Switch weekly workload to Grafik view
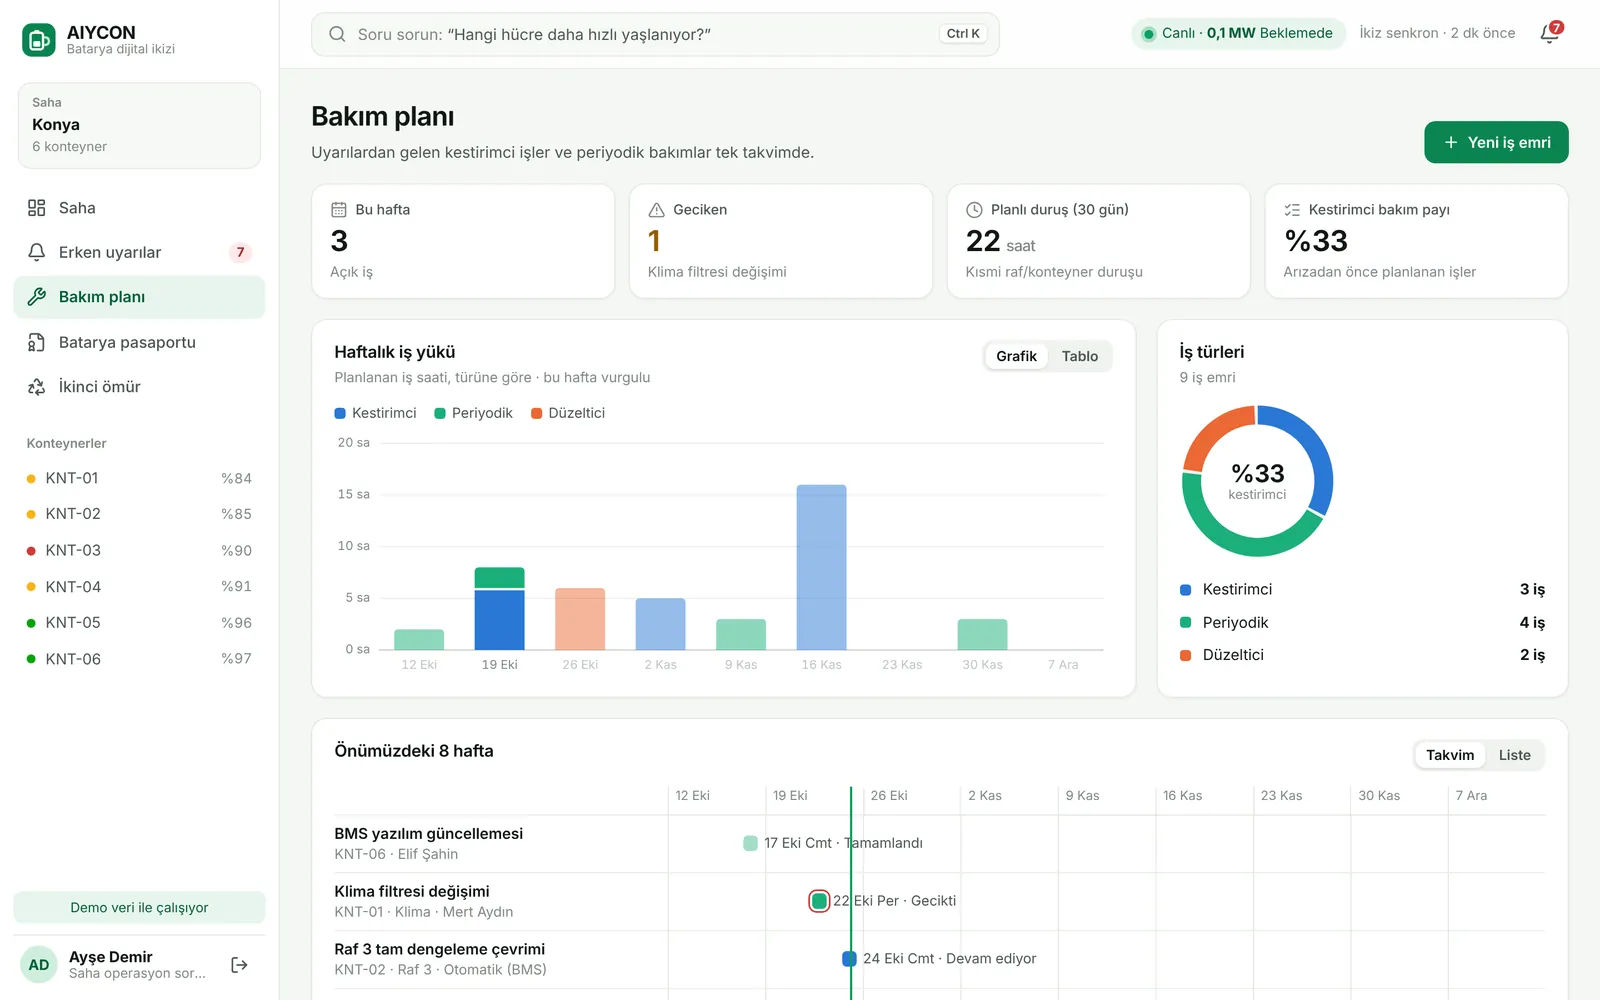The height and width of the screenshot is (1000, 1600). [1016, 356]
